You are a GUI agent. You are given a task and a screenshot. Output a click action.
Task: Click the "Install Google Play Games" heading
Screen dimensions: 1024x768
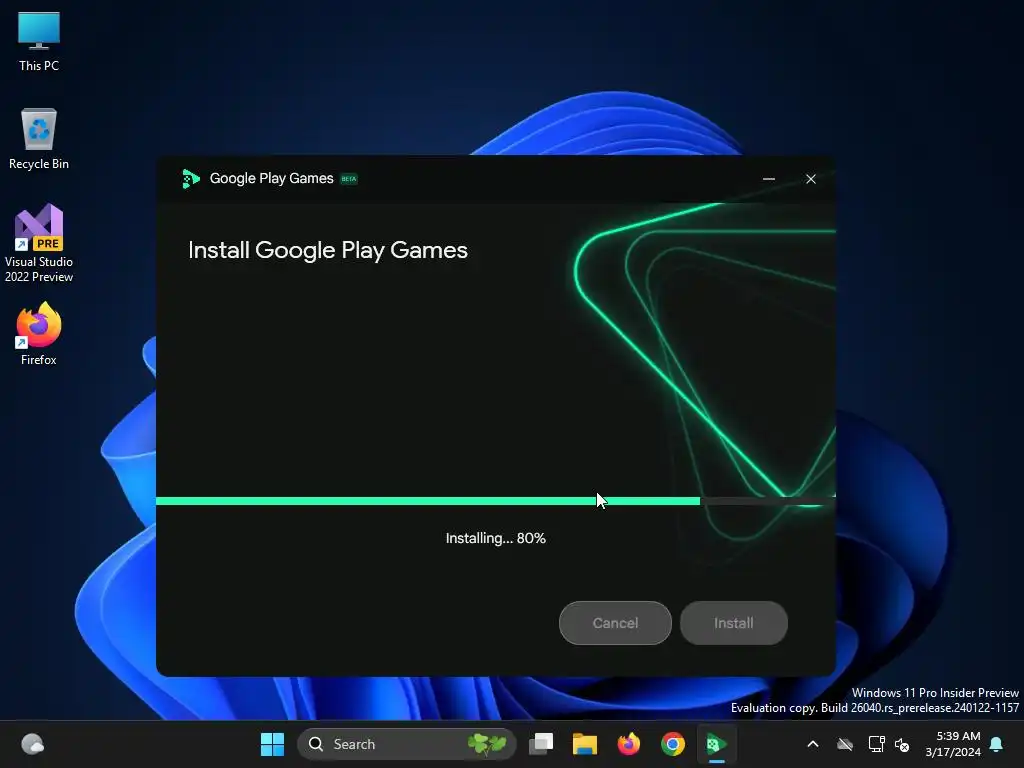click(x=328, y=250)
